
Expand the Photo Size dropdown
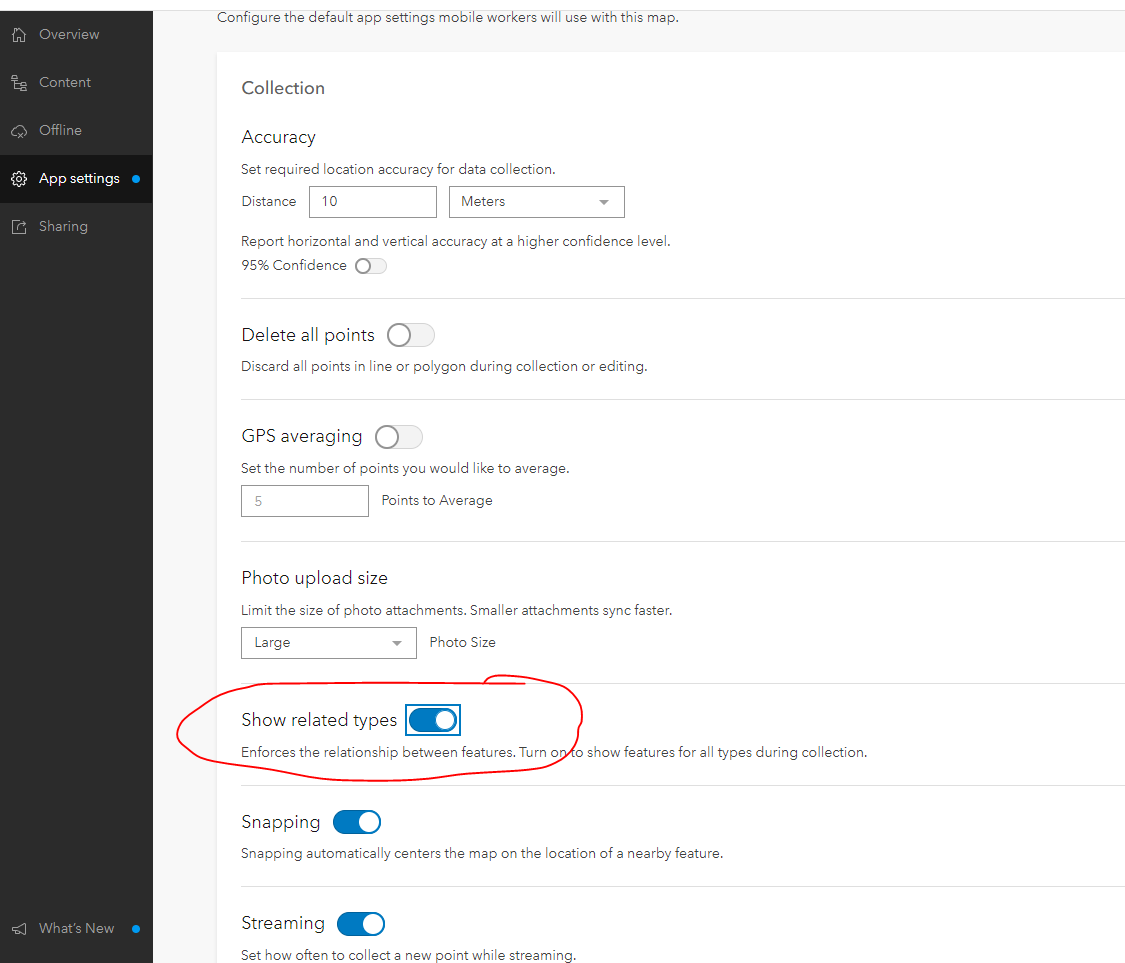[328, 643]
